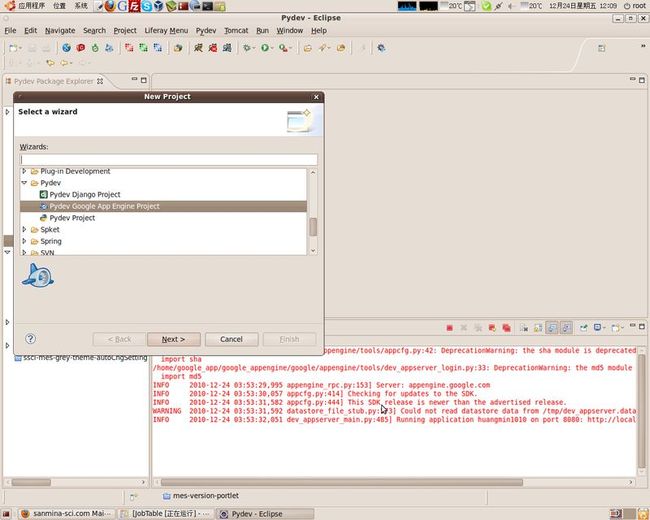Click the root user menu in top panel
650x520 pixels.
635,6
